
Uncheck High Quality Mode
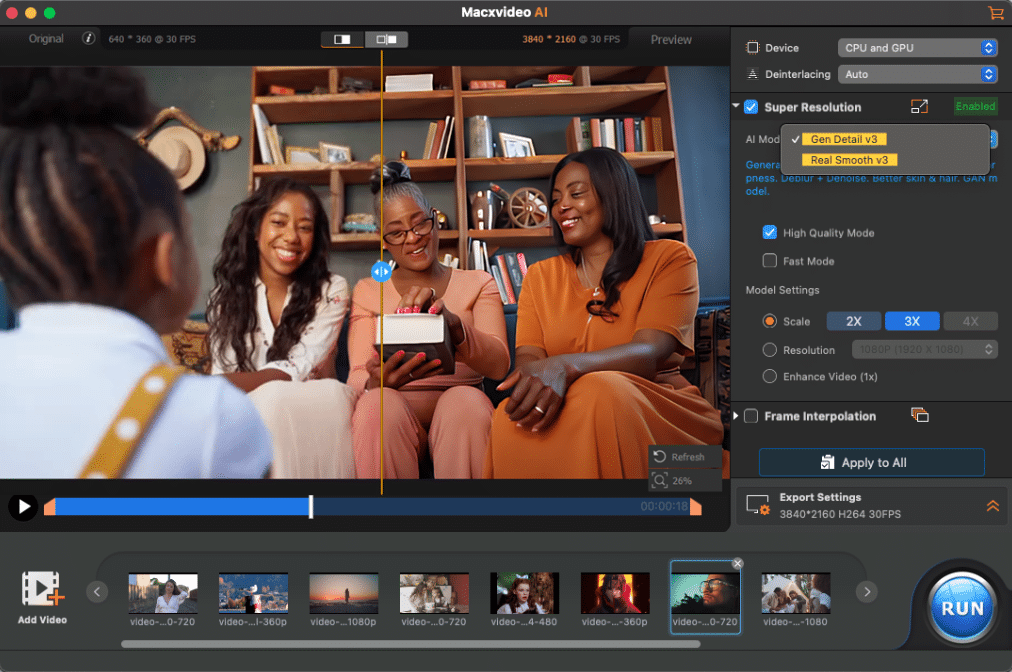click(769, 232)
